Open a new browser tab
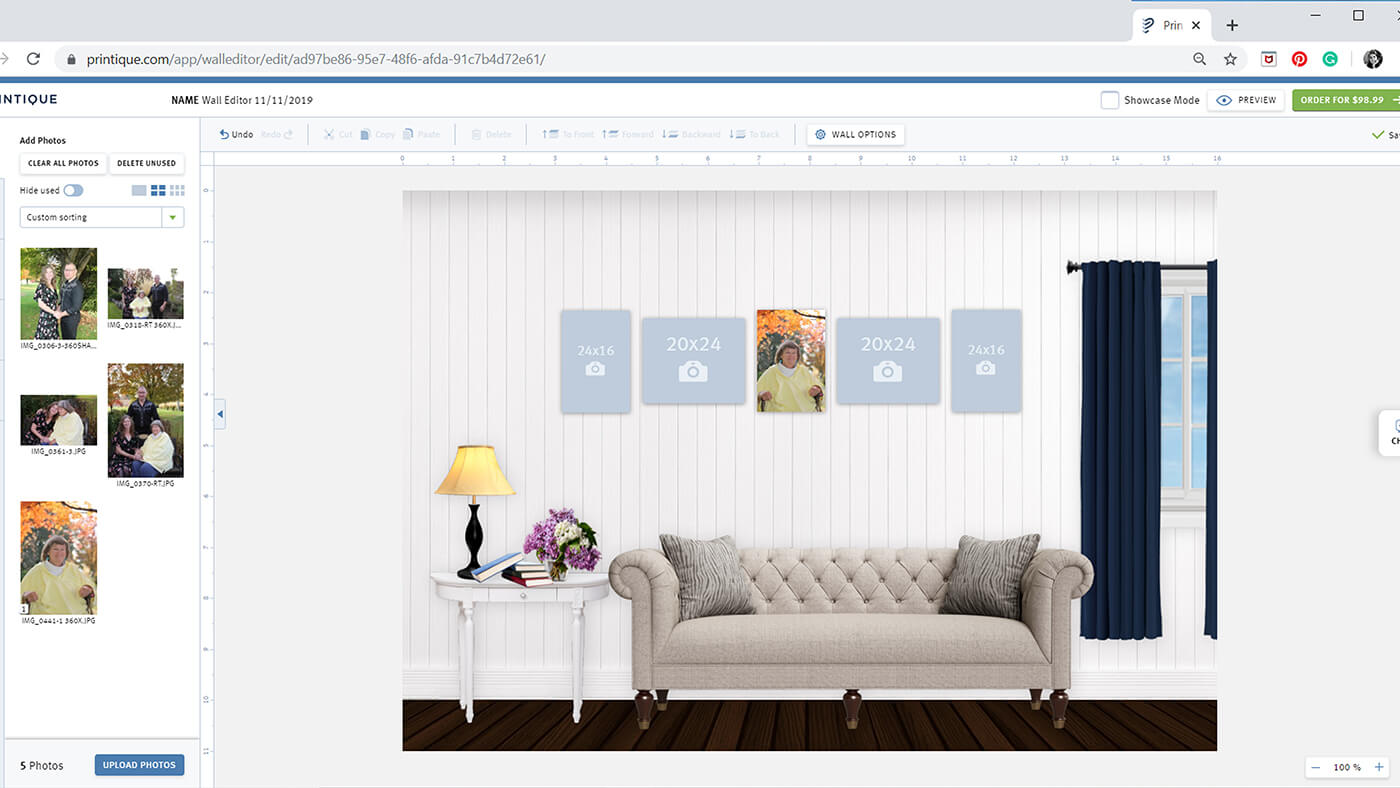The height and width of the screenshot is (788, 1400). click(1232, 25)
